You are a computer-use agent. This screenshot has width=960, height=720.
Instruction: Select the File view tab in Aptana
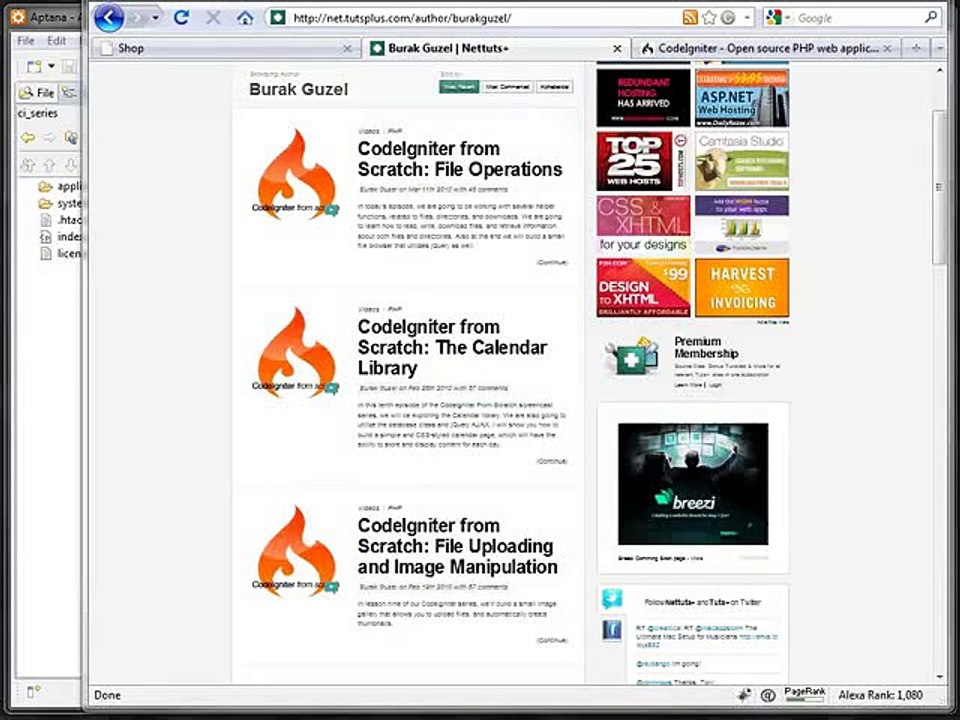(x=37, y=92)
